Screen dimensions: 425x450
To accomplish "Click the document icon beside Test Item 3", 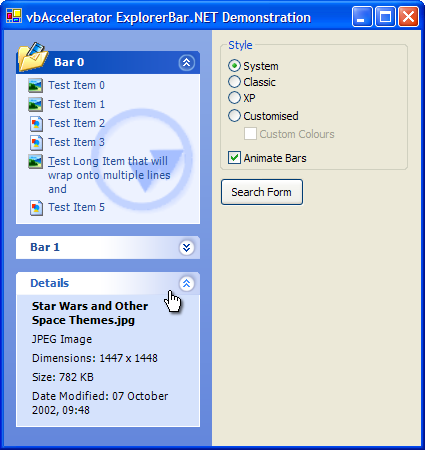I will [x=36, y=143].
